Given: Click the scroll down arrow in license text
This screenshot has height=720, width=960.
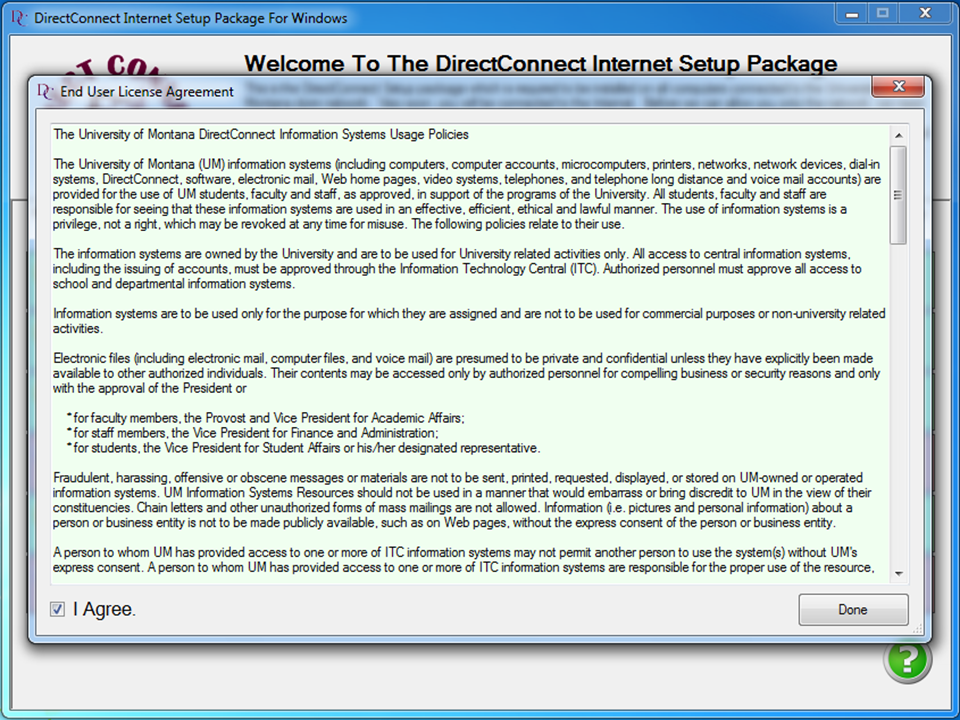Looking at the screenshot, I should 898,574.
